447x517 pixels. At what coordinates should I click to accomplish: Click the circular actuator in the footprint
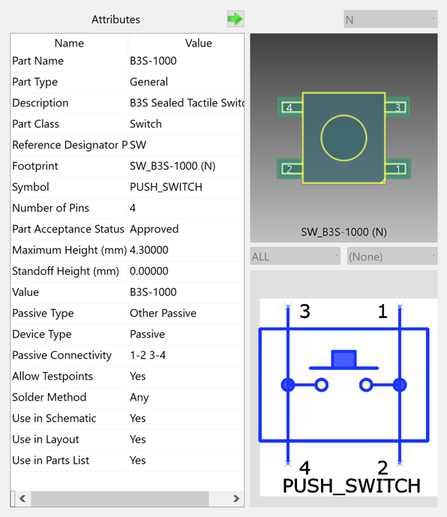344,138
